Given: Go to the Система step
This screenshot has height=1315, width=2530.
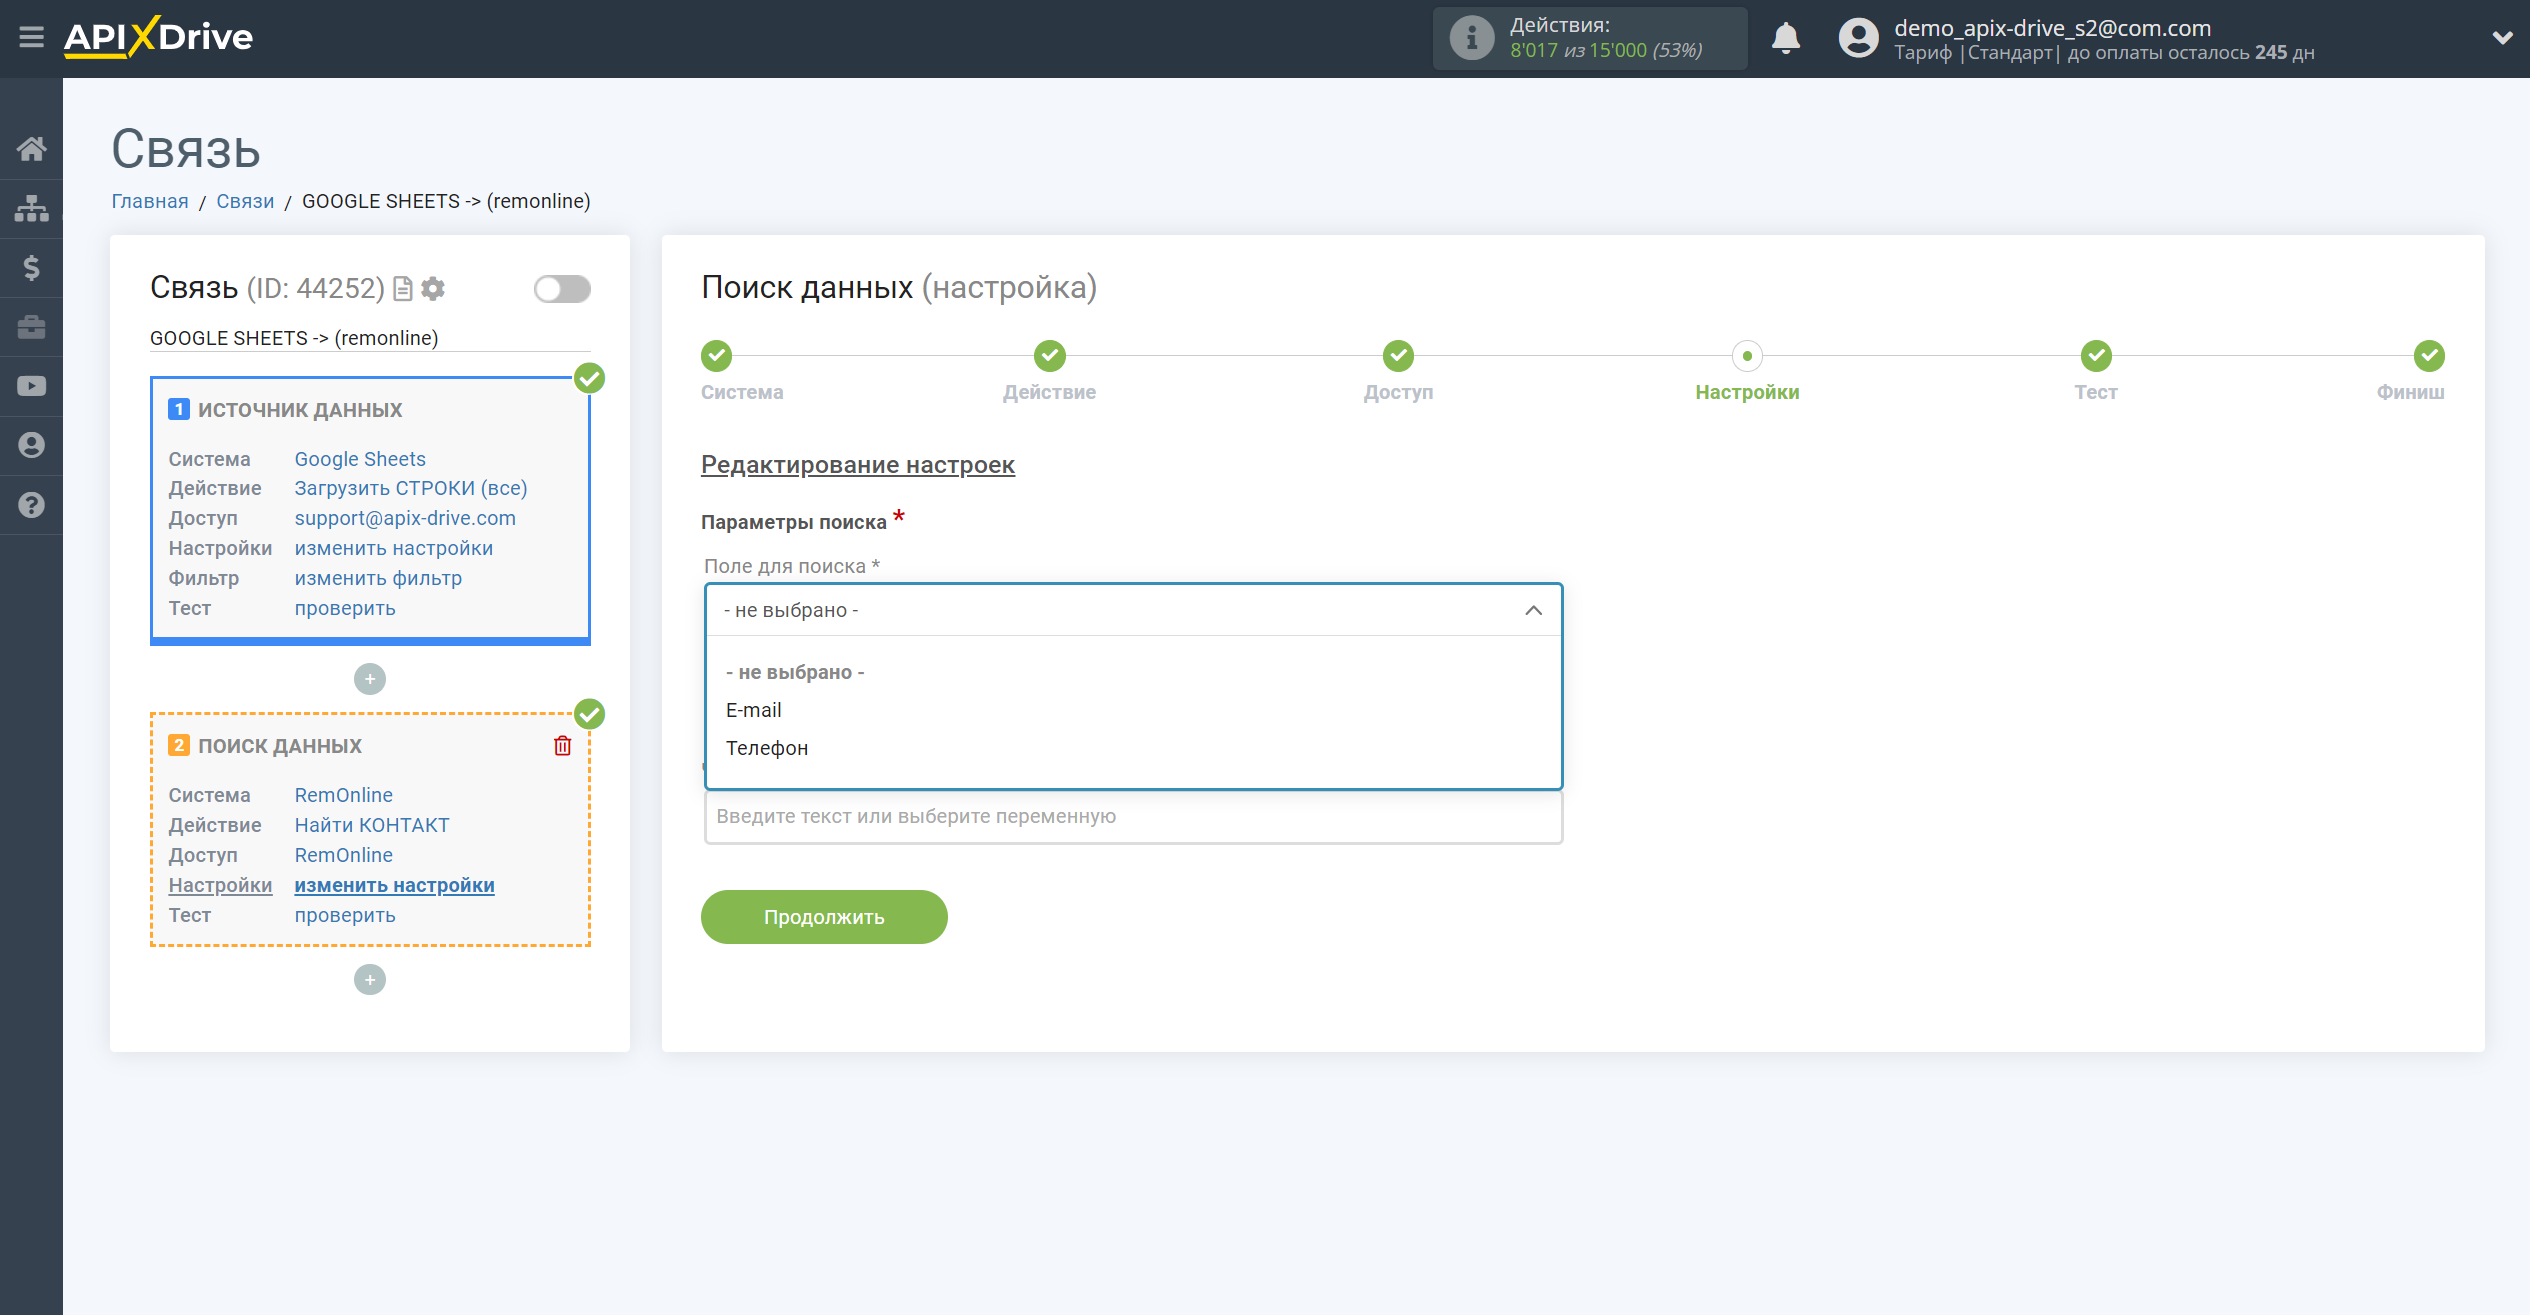Looking at the screenshot, I should click(716, 356).
